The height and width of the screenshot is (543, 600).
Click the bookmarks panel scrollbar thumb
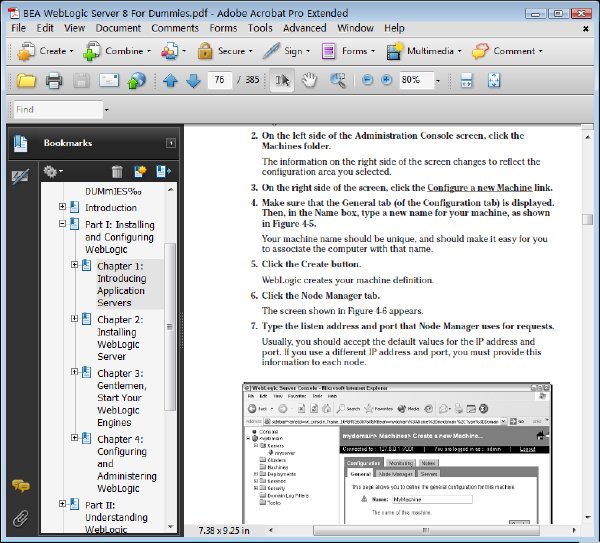[170, 326]
